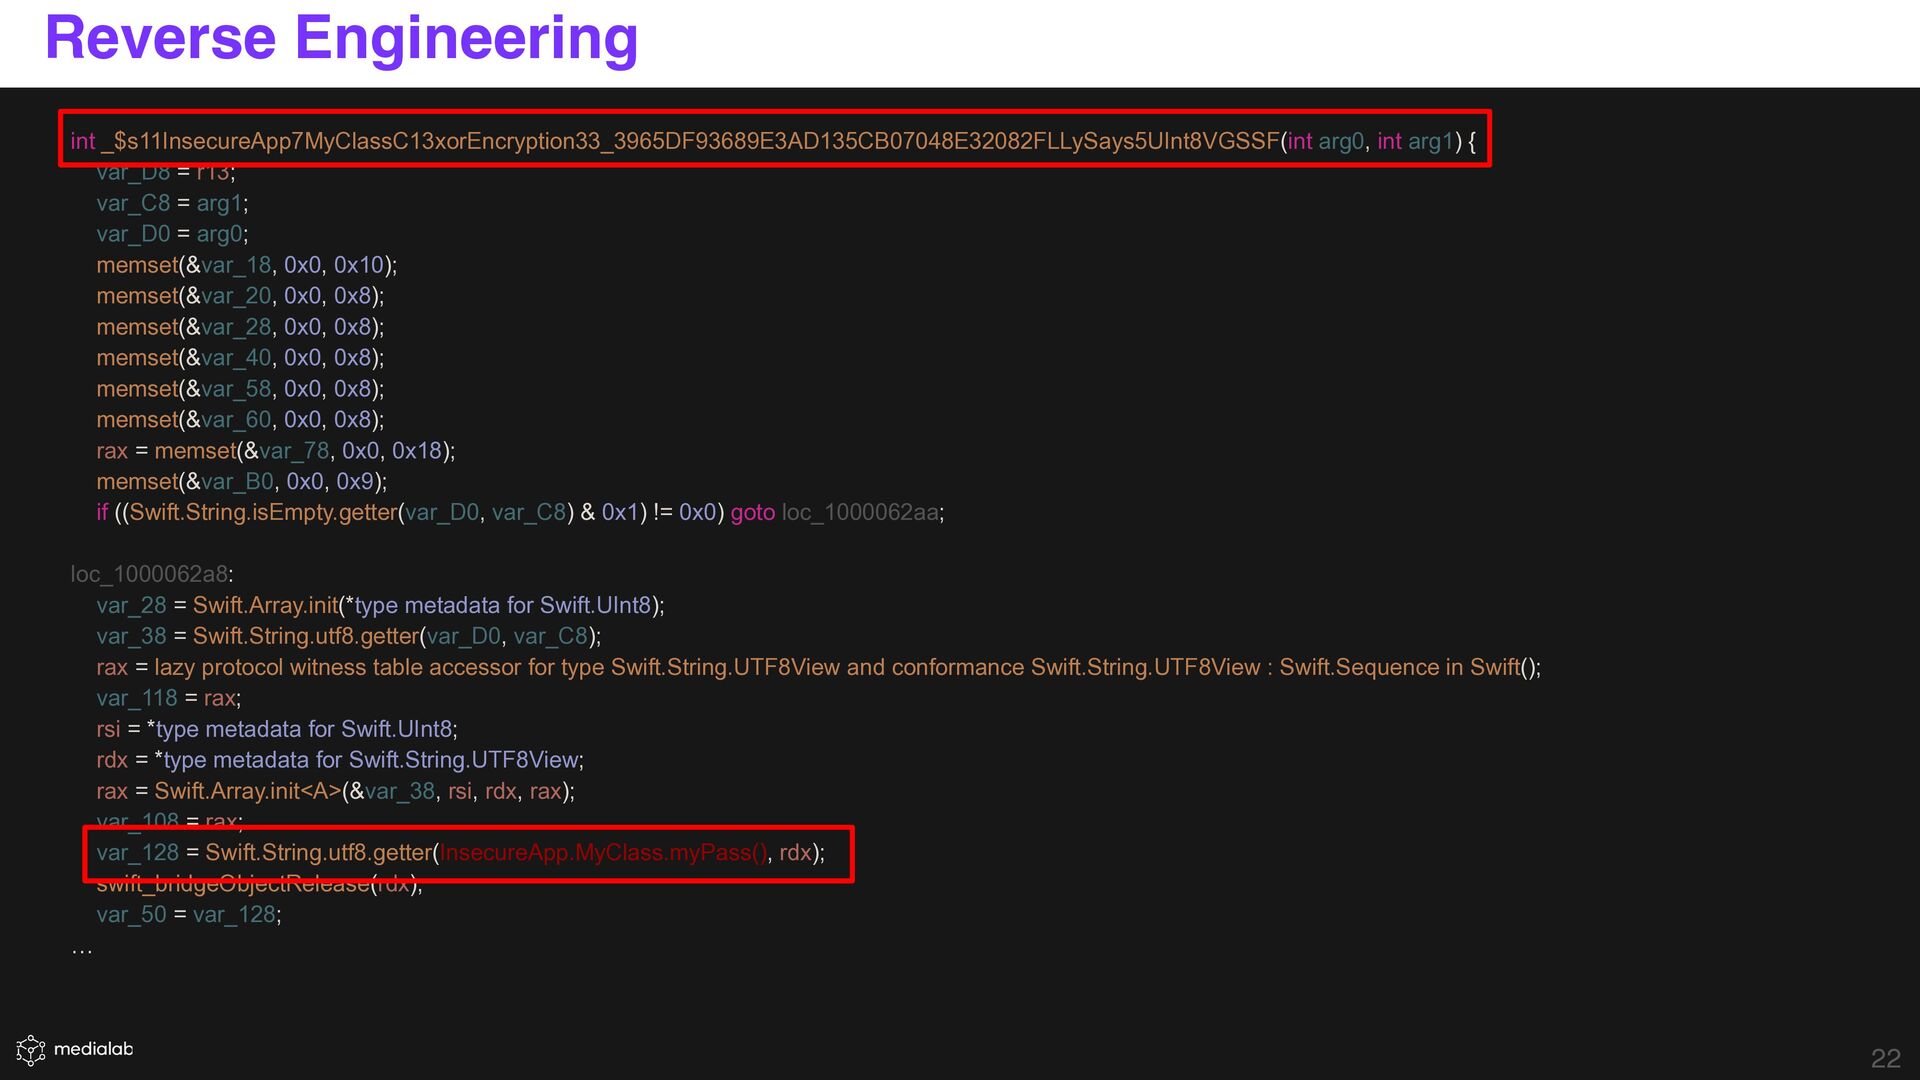Click the loc_1000062a8 label line
This screenshot has height=1080, width=1920.
pyautogui.click(x=152, y=574)
